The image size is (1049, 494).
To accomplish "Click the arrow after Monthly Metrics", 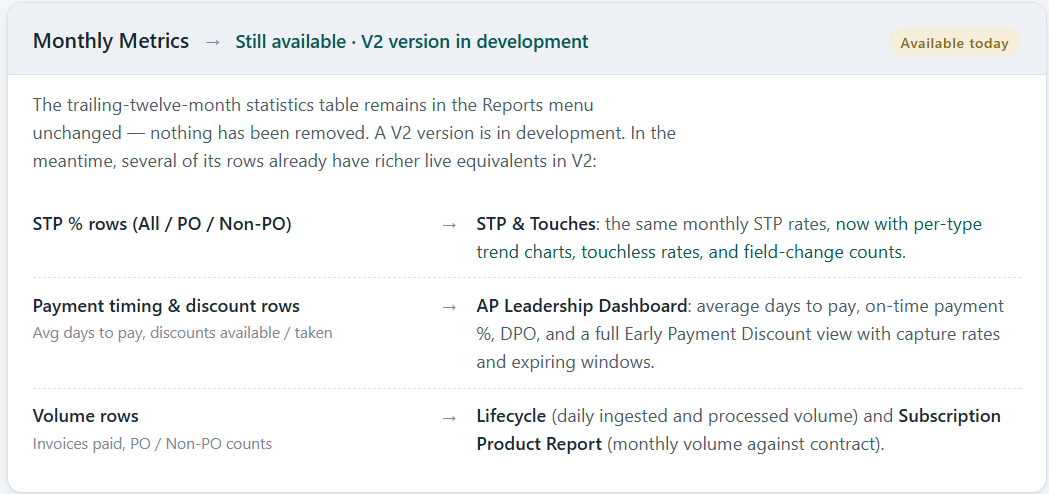I will point(213,42).
